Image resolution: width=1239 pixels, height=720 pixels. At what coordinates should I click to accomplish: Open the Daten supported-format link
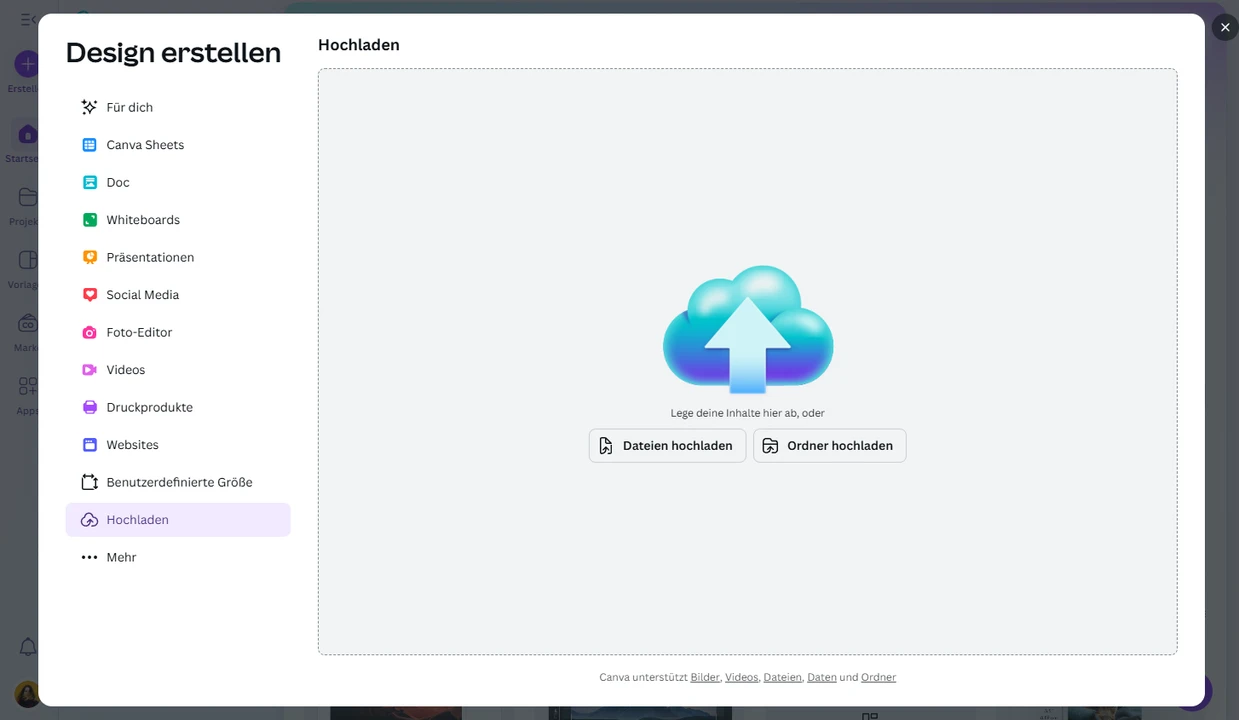tap(821, 677)
